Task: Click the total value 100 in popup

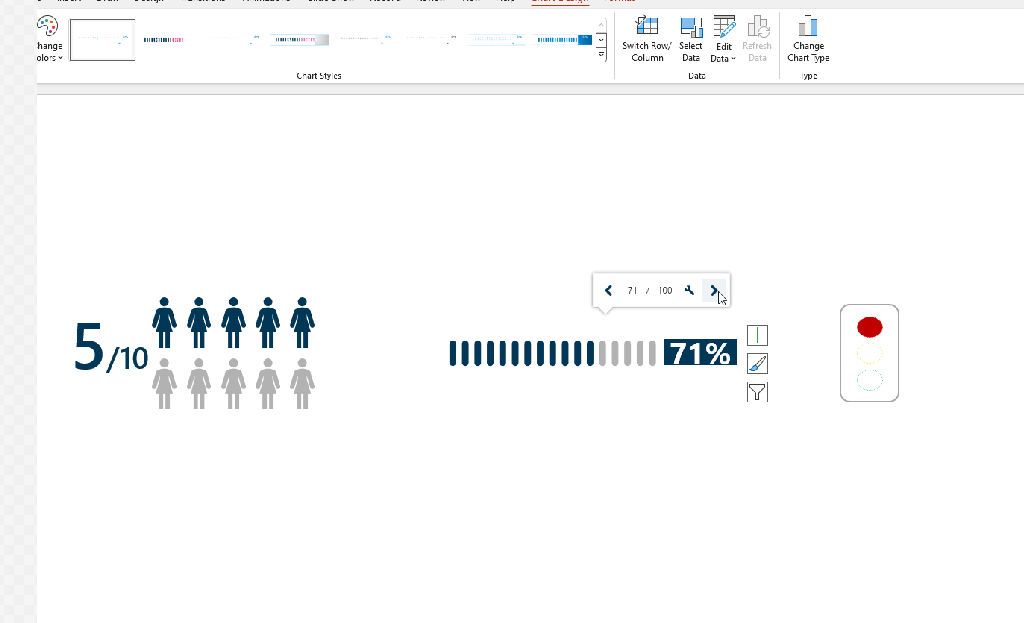Action: 665,291
